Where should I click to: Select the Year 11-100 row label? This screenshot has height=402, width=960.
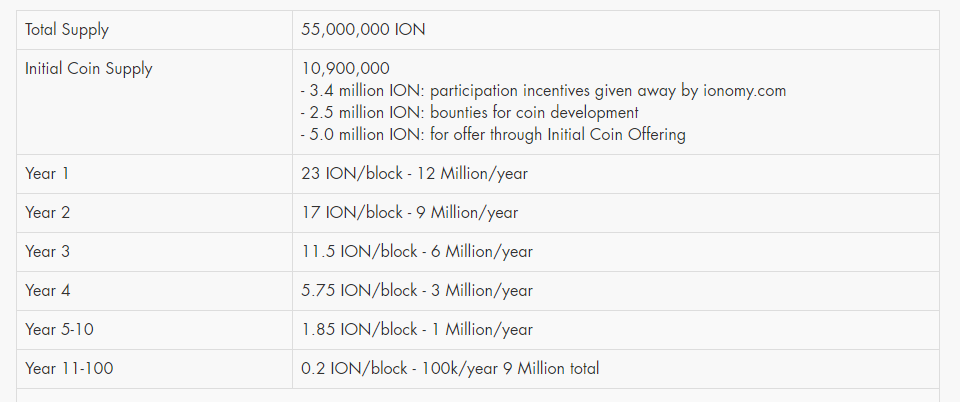(69, 368)
